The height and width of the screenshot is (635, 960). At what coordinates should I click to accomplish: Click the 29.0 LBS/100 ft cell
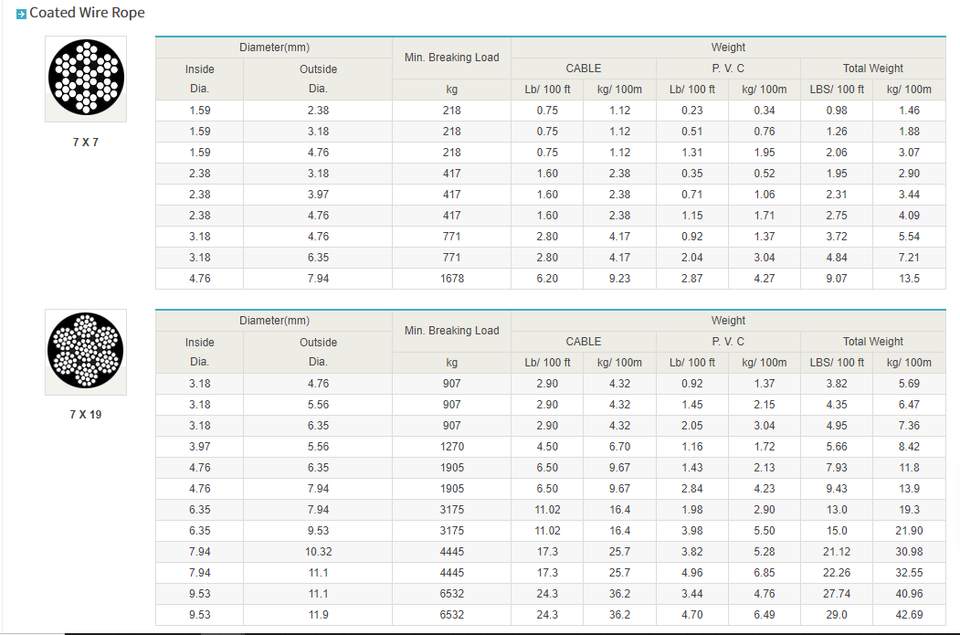pyautogui.click(x=836, y=615)
